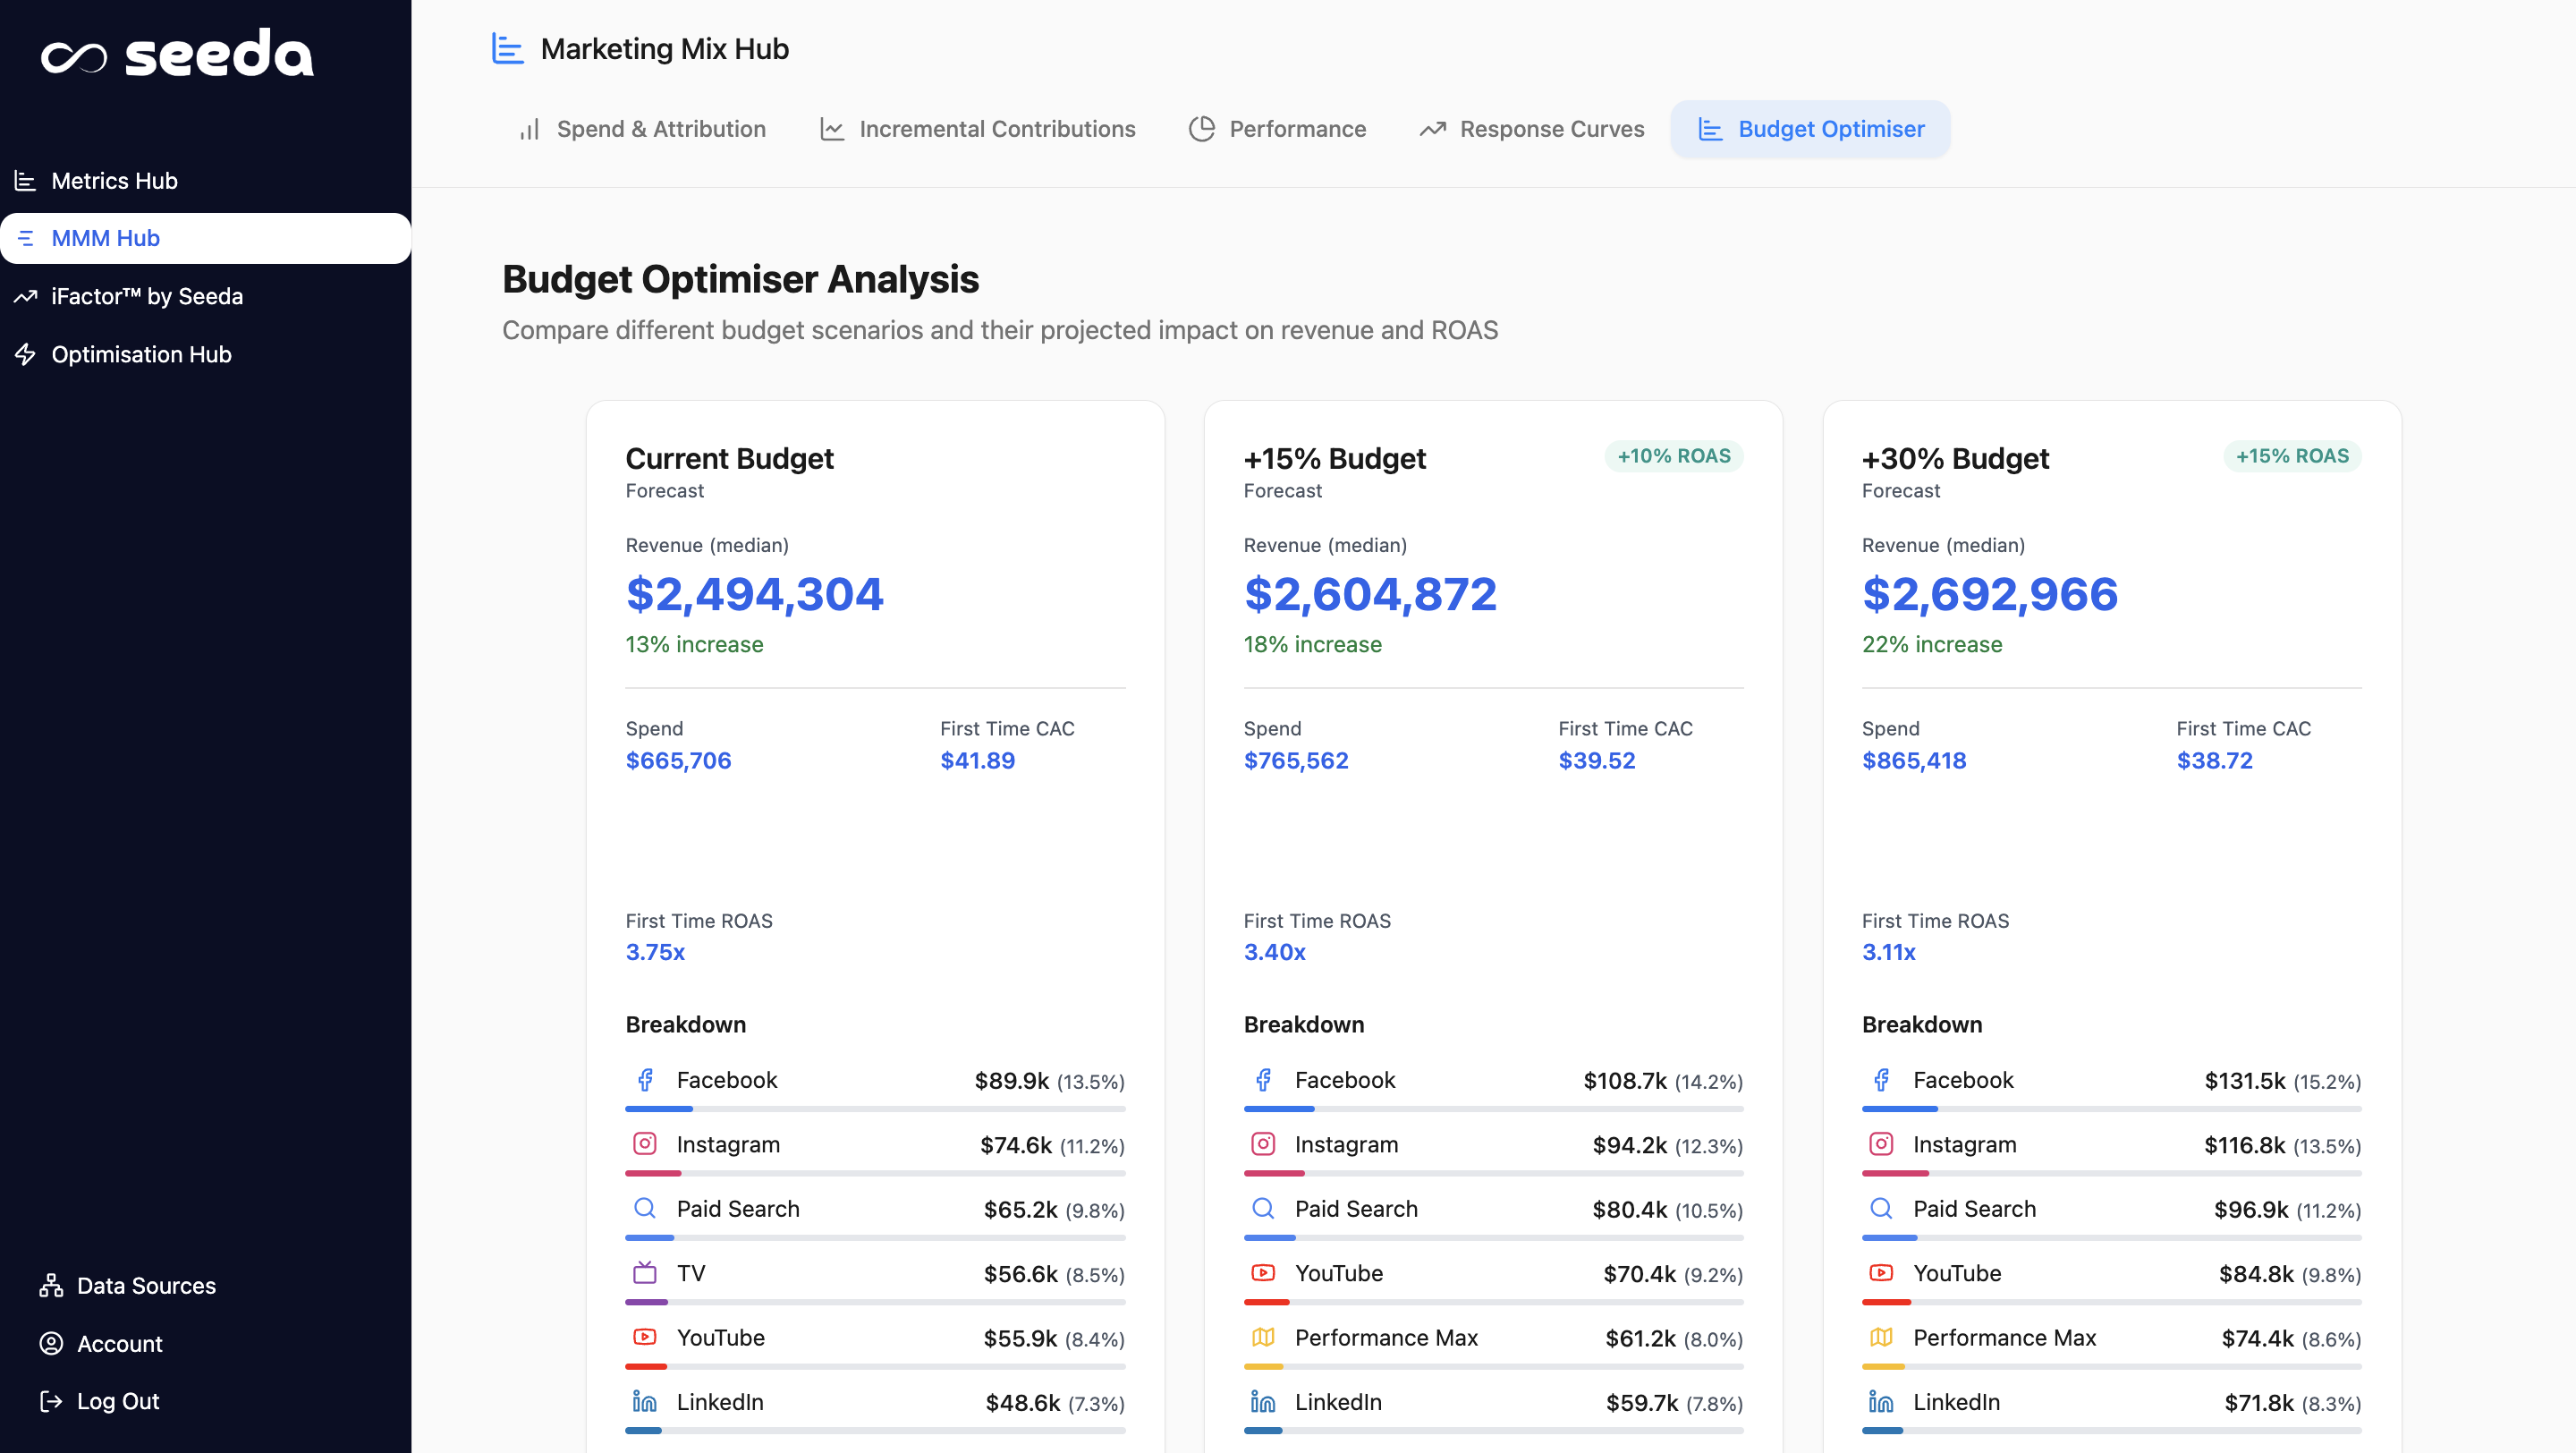Switch to the Incremental Contributions tab
Screen dimensions: 2576x1453
(x=978, y=129)
